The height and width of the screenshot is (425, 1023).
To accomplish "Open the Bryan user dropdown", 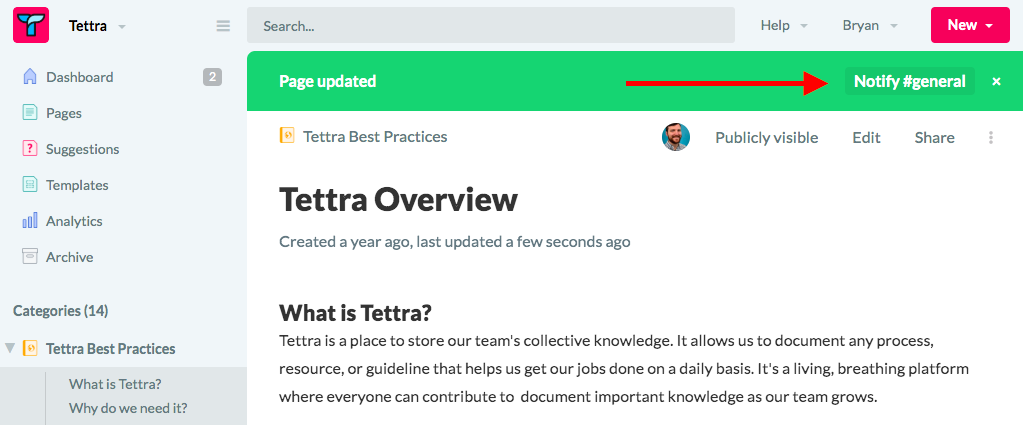I will point(870,25).
